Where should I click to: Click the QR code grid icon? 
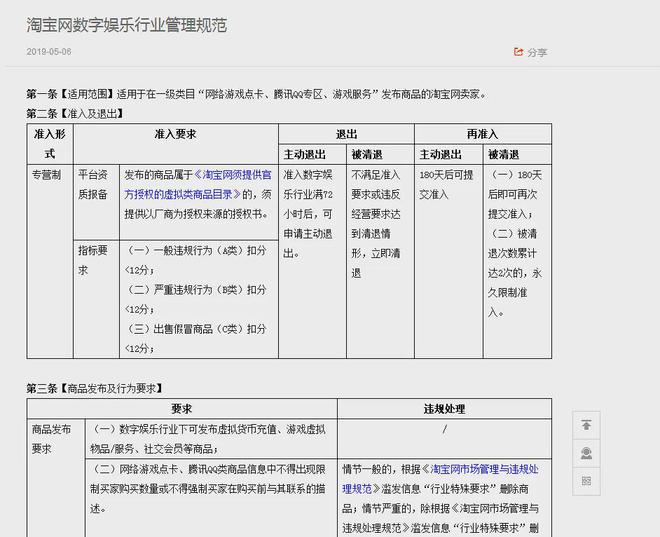coord(586,481)
